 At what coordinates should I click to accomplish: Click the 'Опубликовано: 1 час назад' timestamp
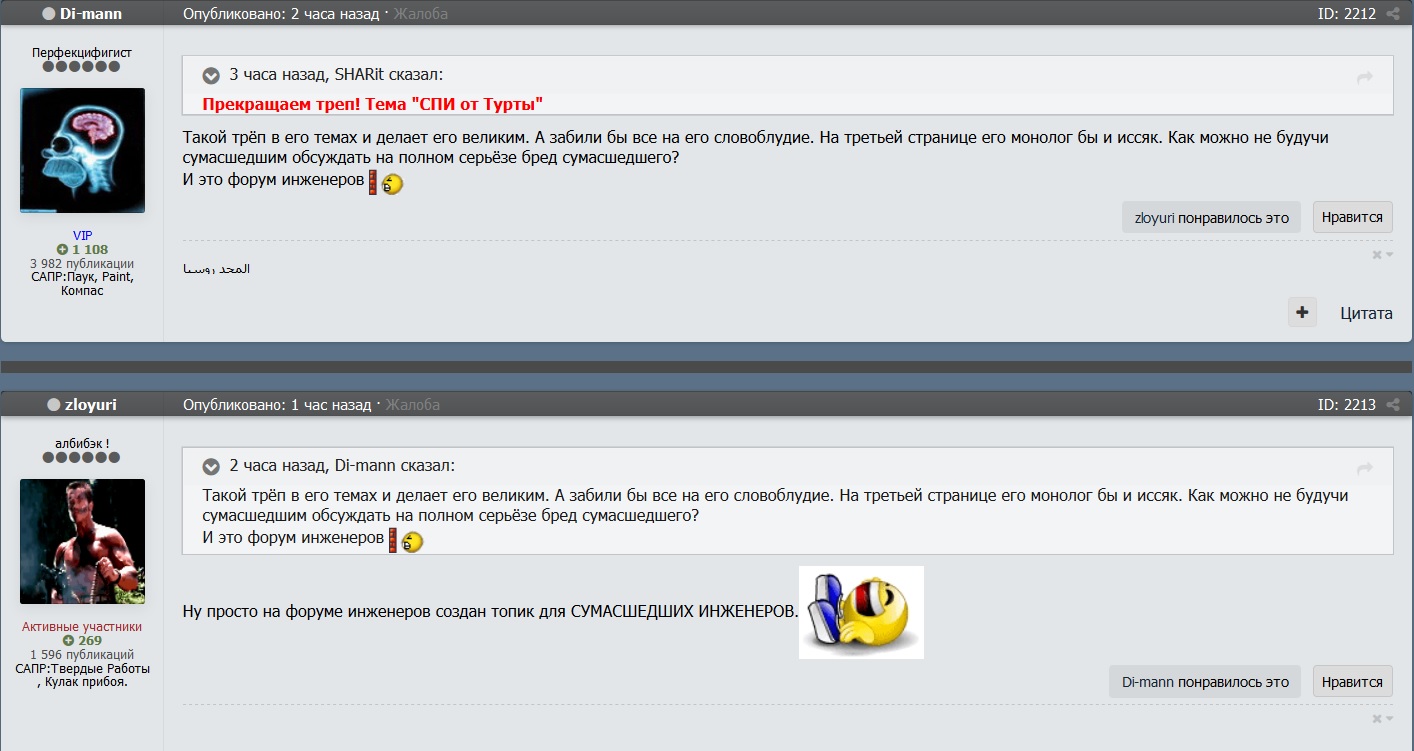(277, 405)
